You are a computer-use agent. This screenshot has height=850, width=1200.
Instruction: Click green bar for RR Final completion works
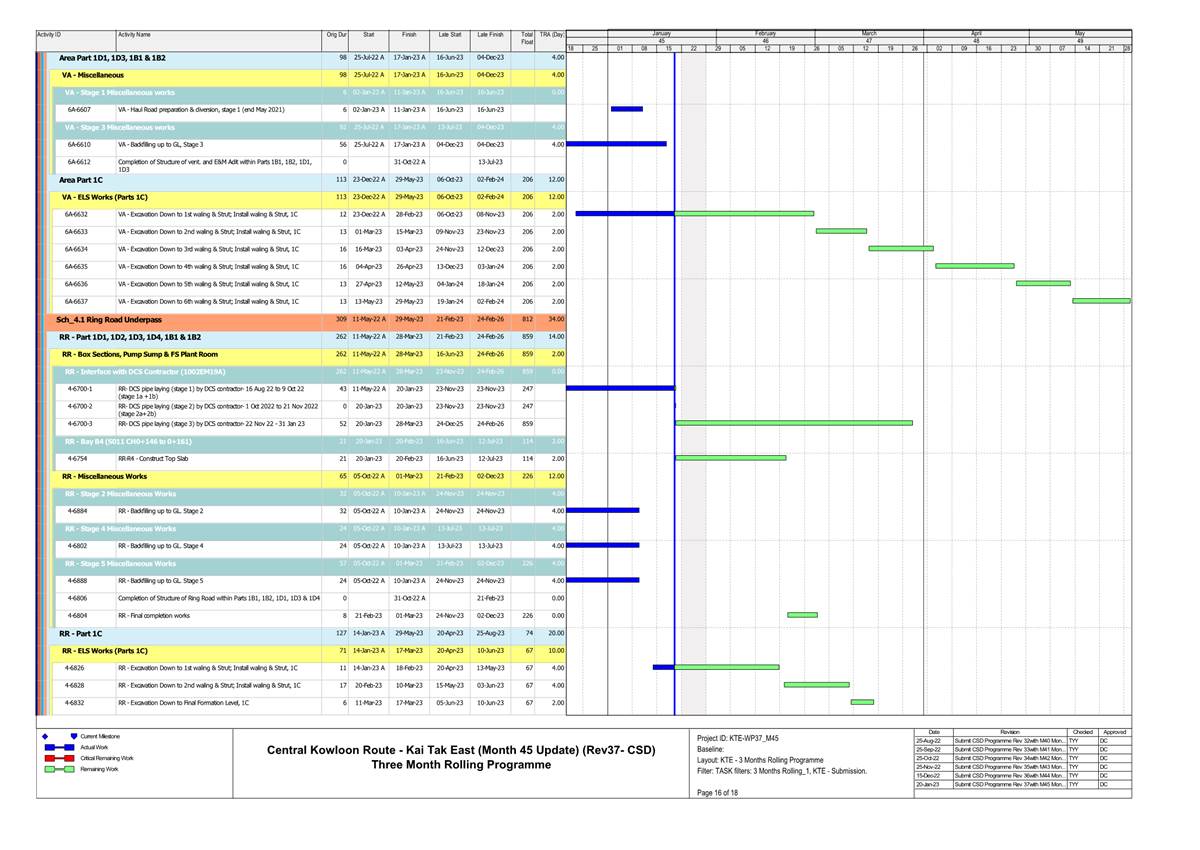802,615
